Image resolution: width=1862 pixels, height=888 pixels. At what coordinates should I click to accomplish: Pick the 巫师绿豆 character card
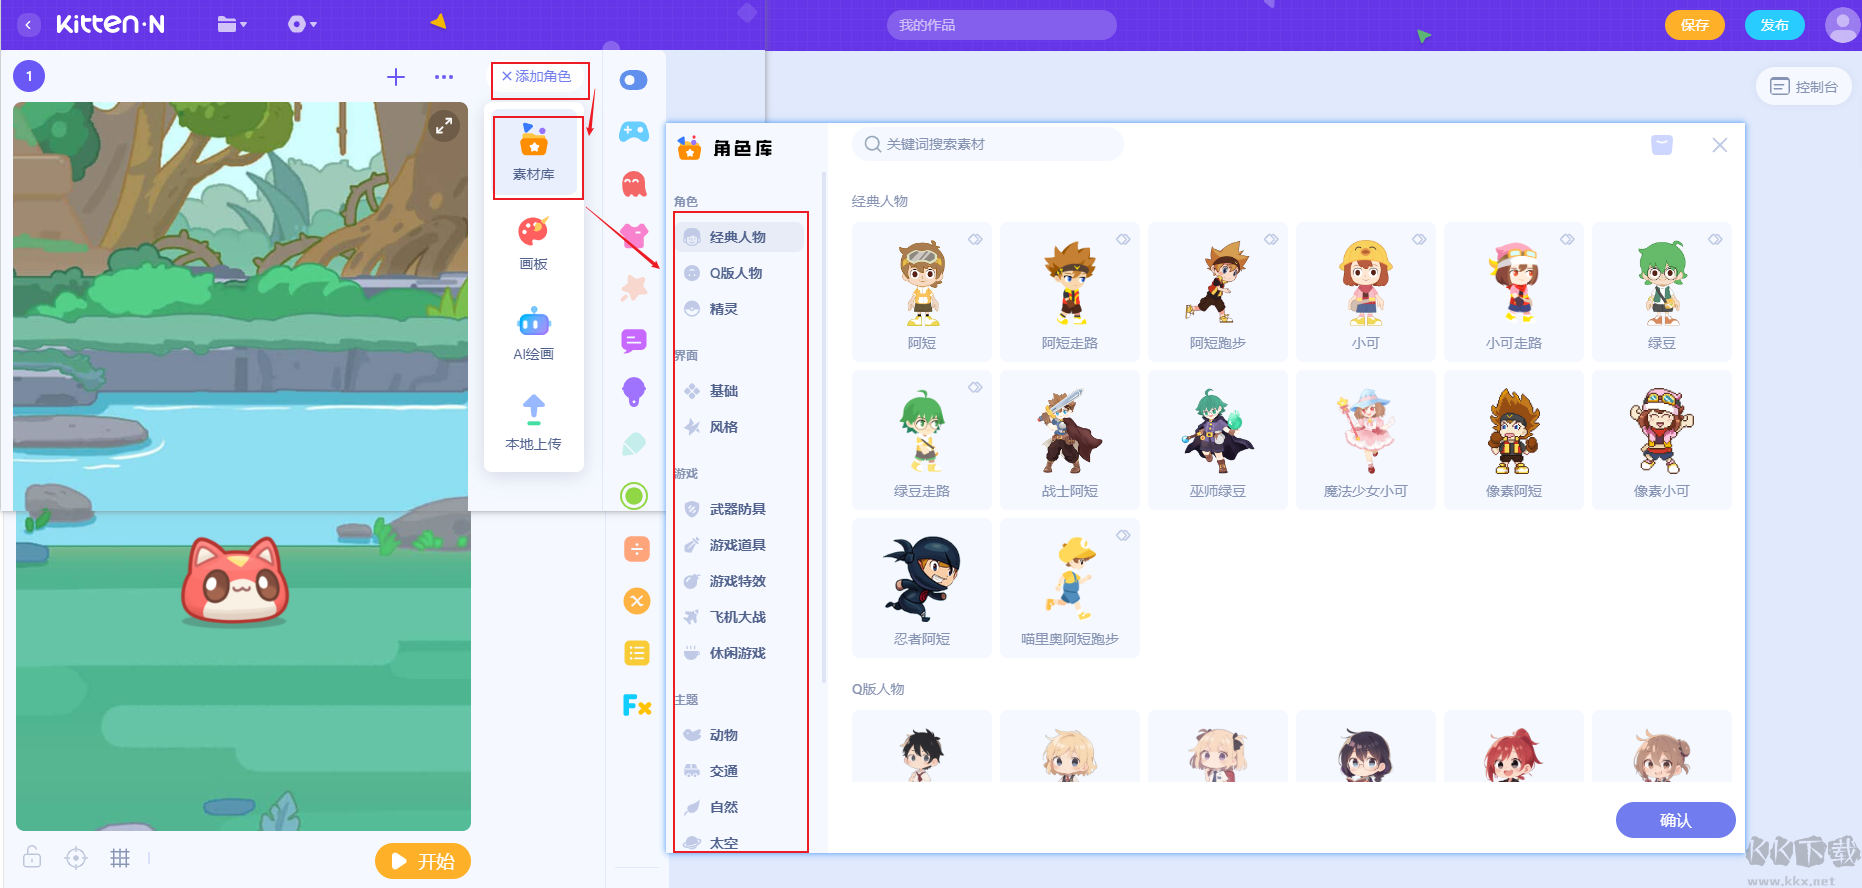(x=1218, y=440)
